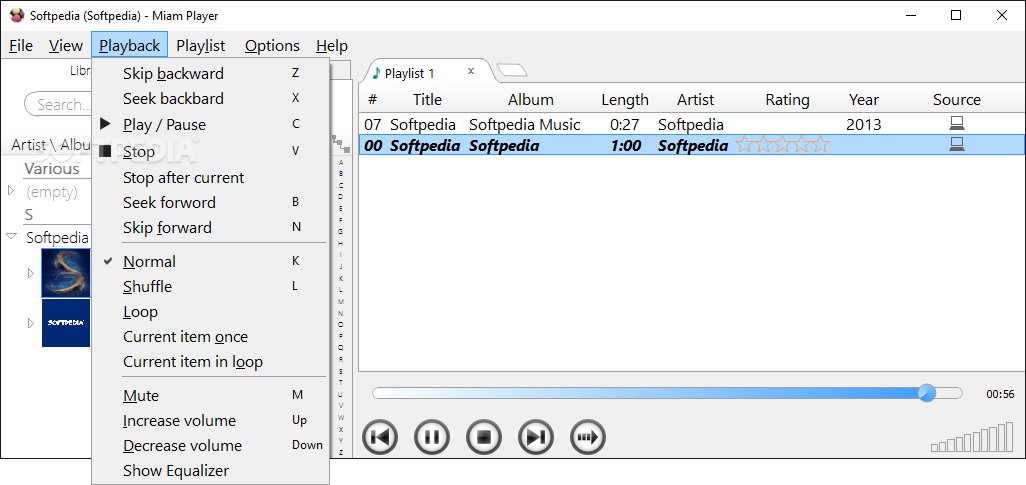Click the music note icon on Playlist 1 tab

(376, 73)
